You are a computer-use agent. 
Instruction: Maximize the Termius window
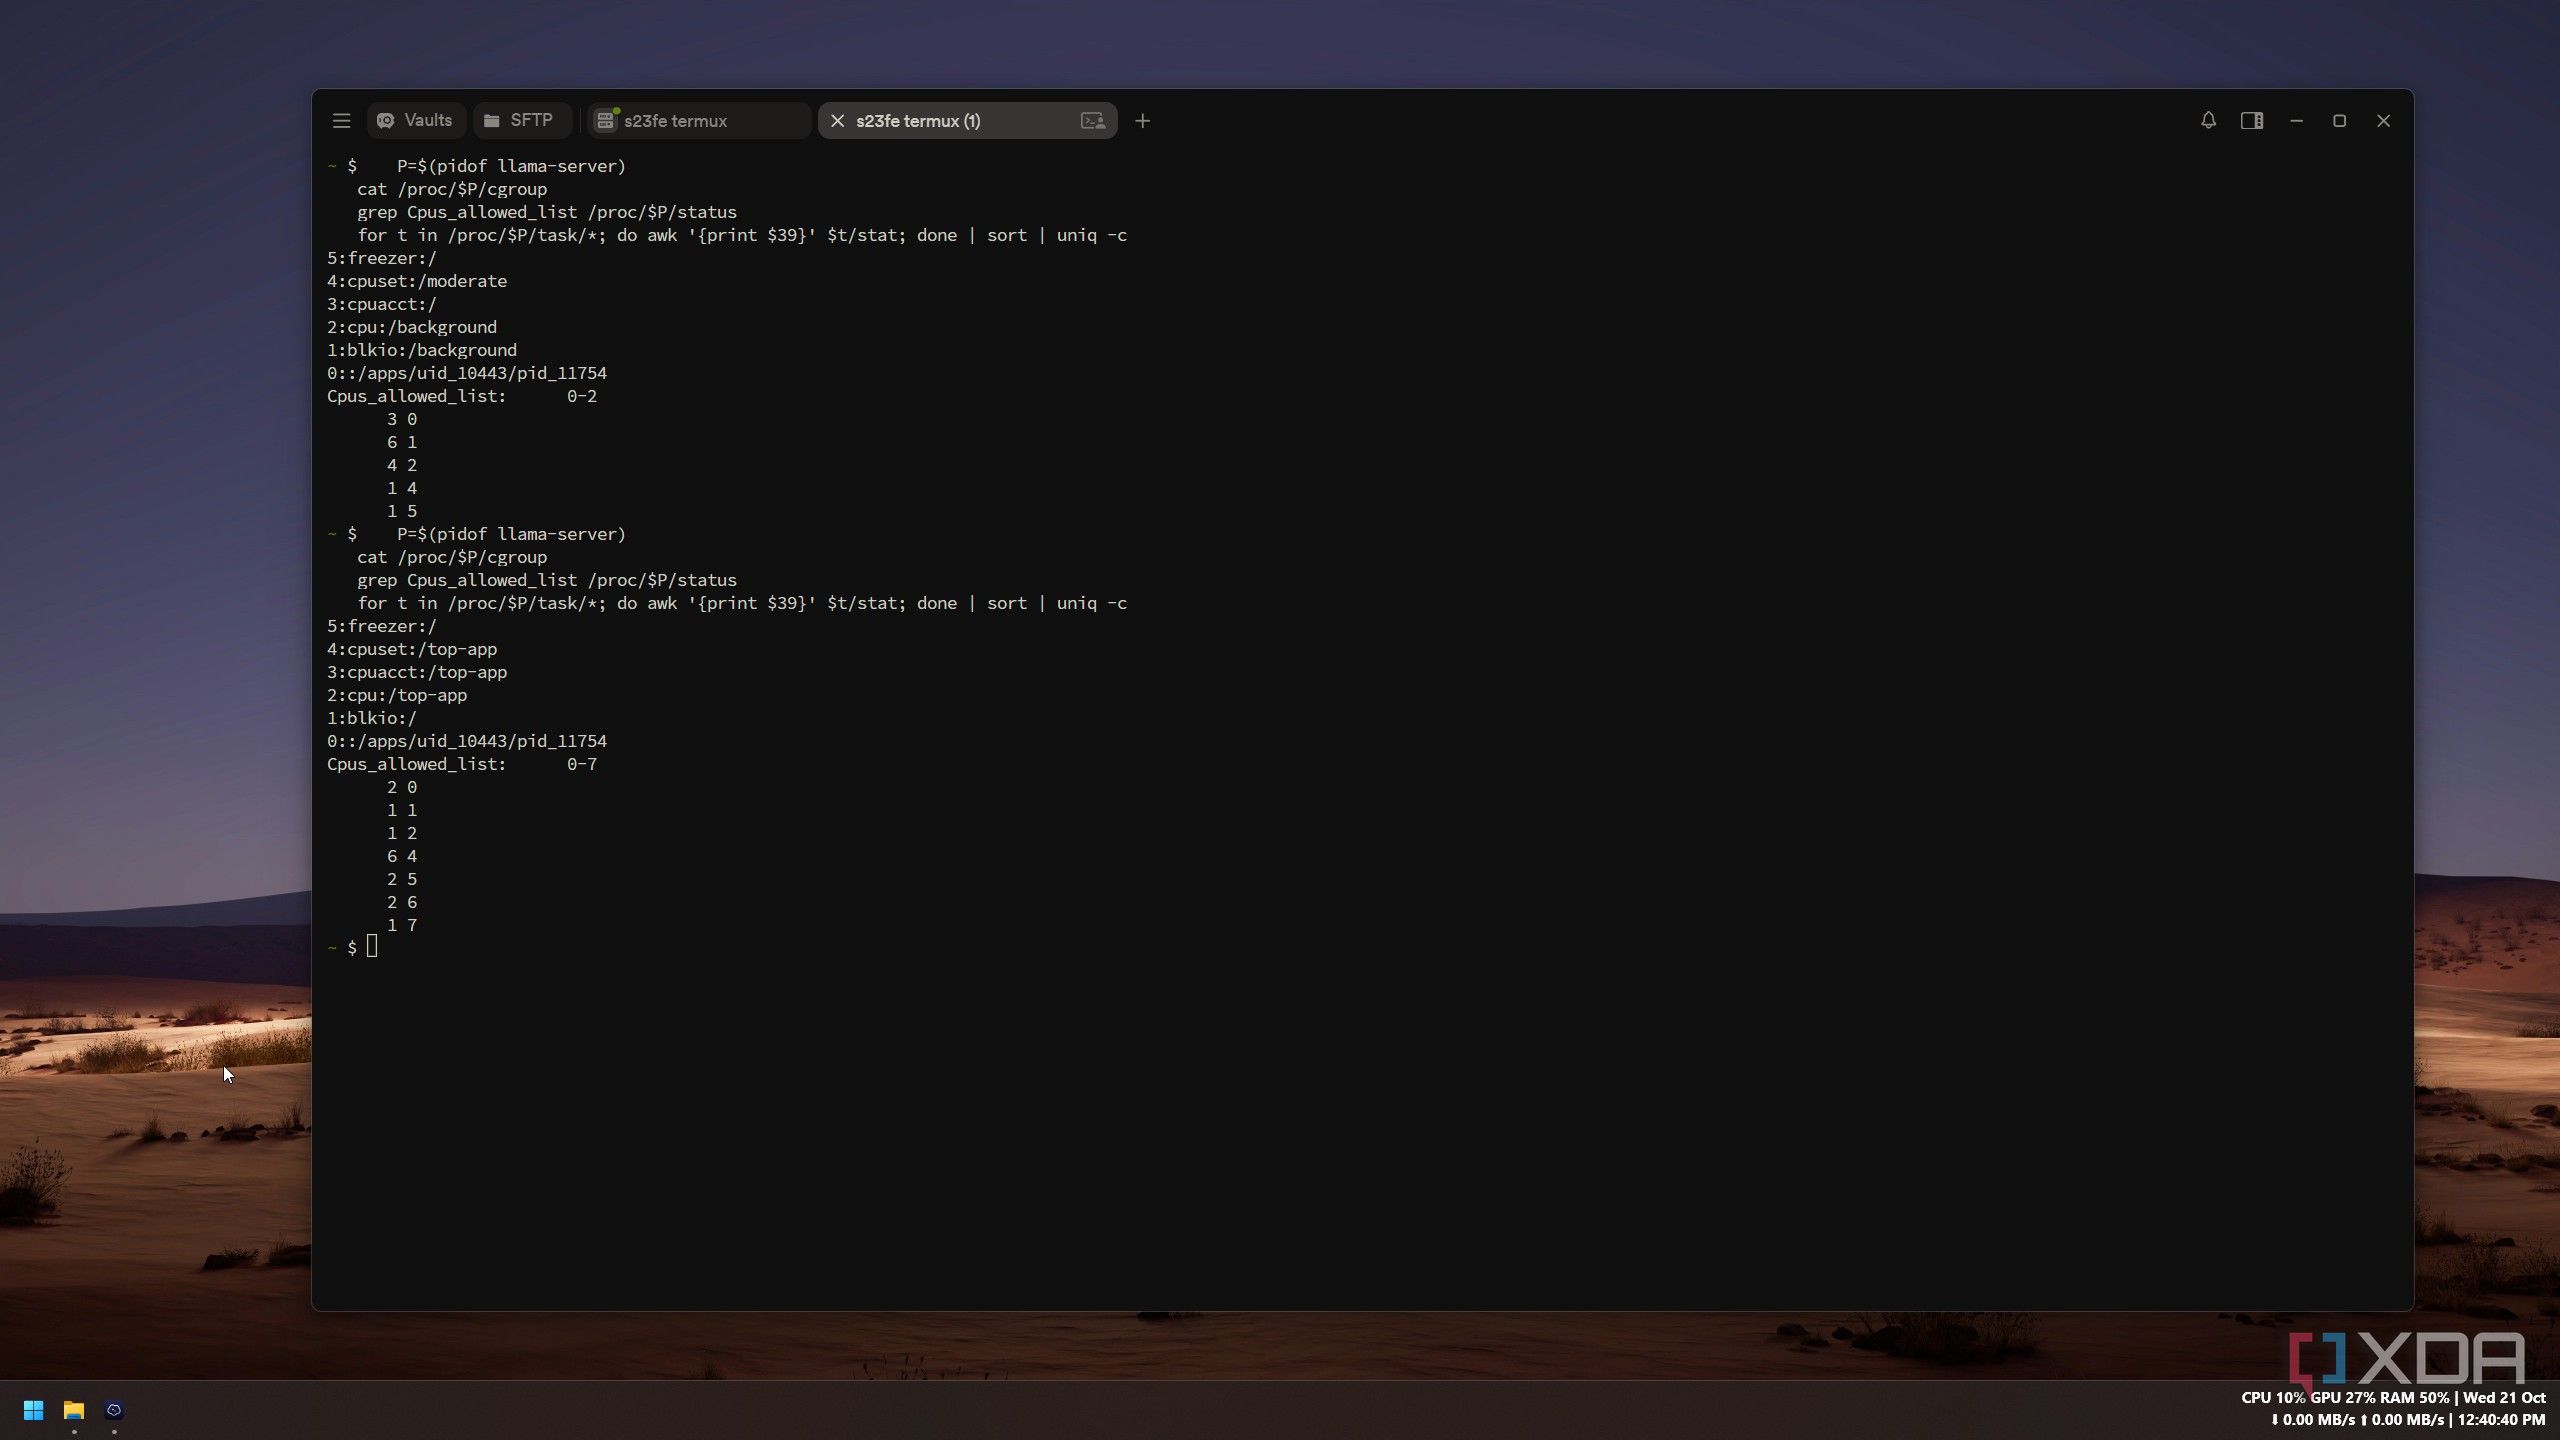pyautogui.click(x=2339, y=121)
